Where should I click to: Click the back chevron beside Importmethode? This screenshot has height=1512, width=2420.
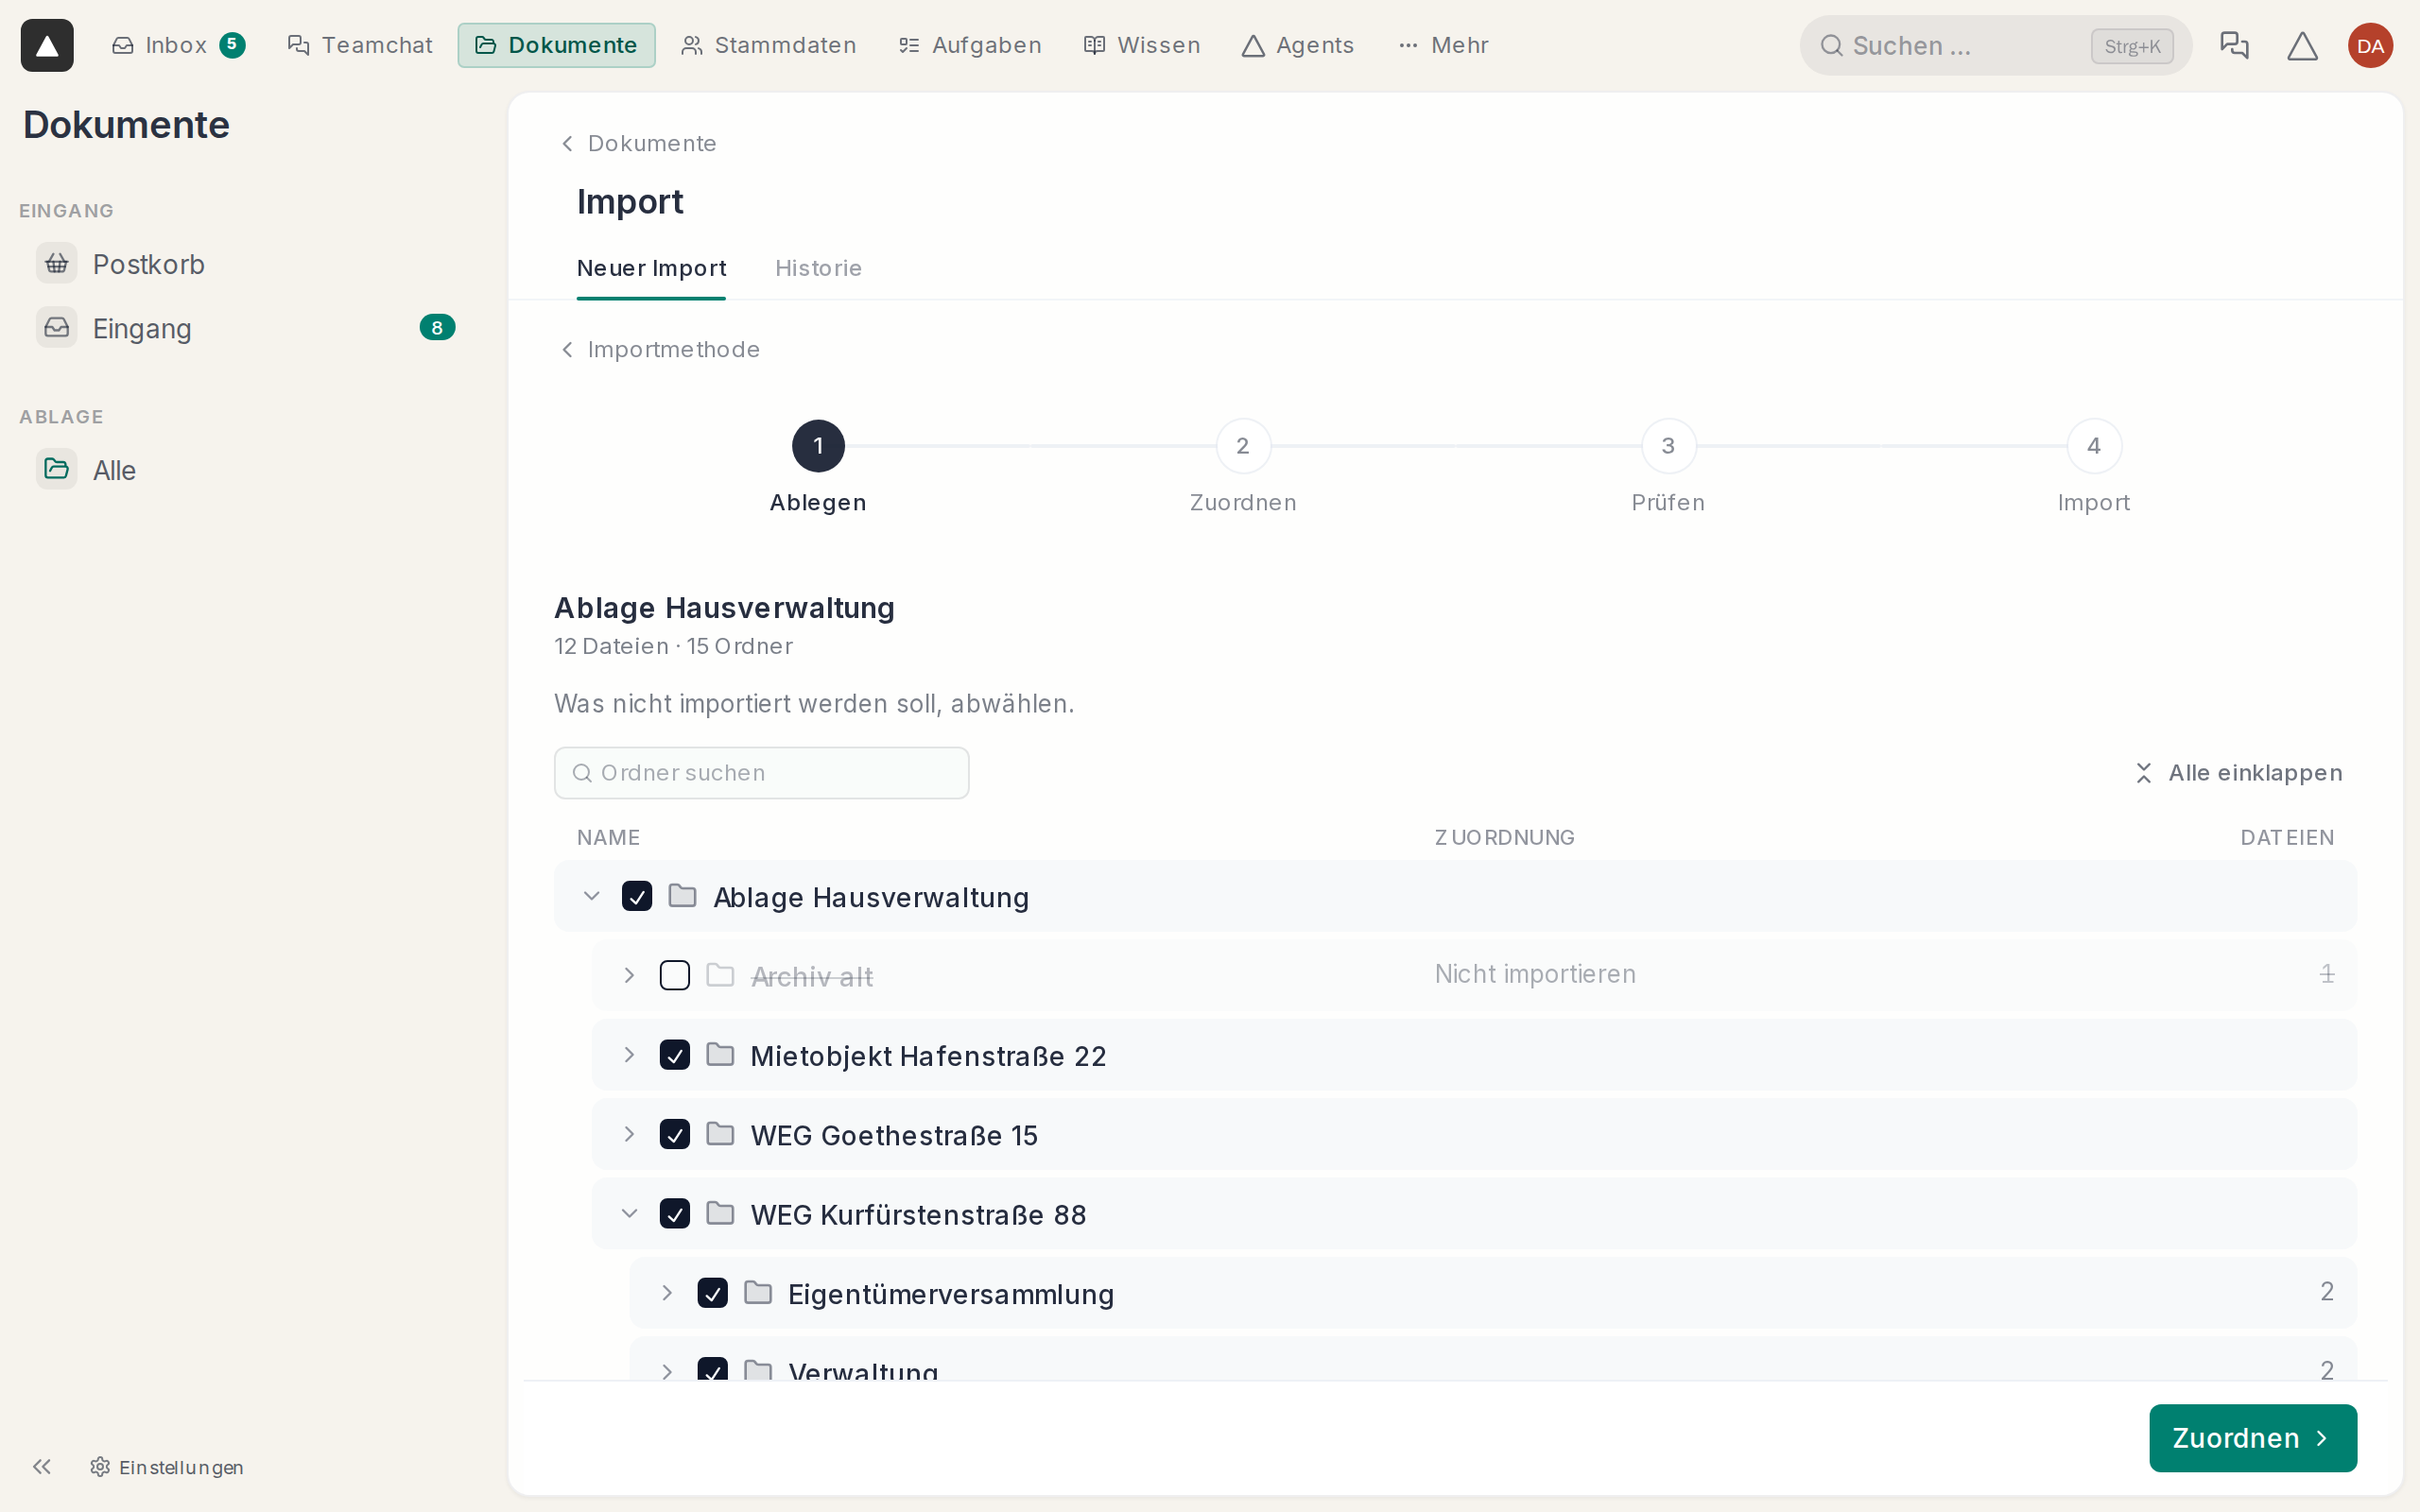pos(567,349)
